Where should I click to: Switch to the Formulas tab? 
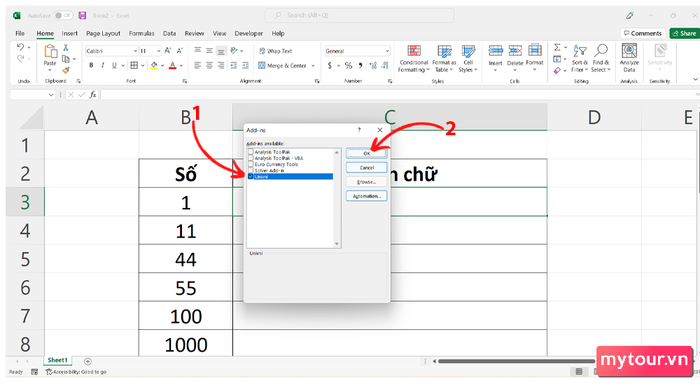[x=142, y=33]
